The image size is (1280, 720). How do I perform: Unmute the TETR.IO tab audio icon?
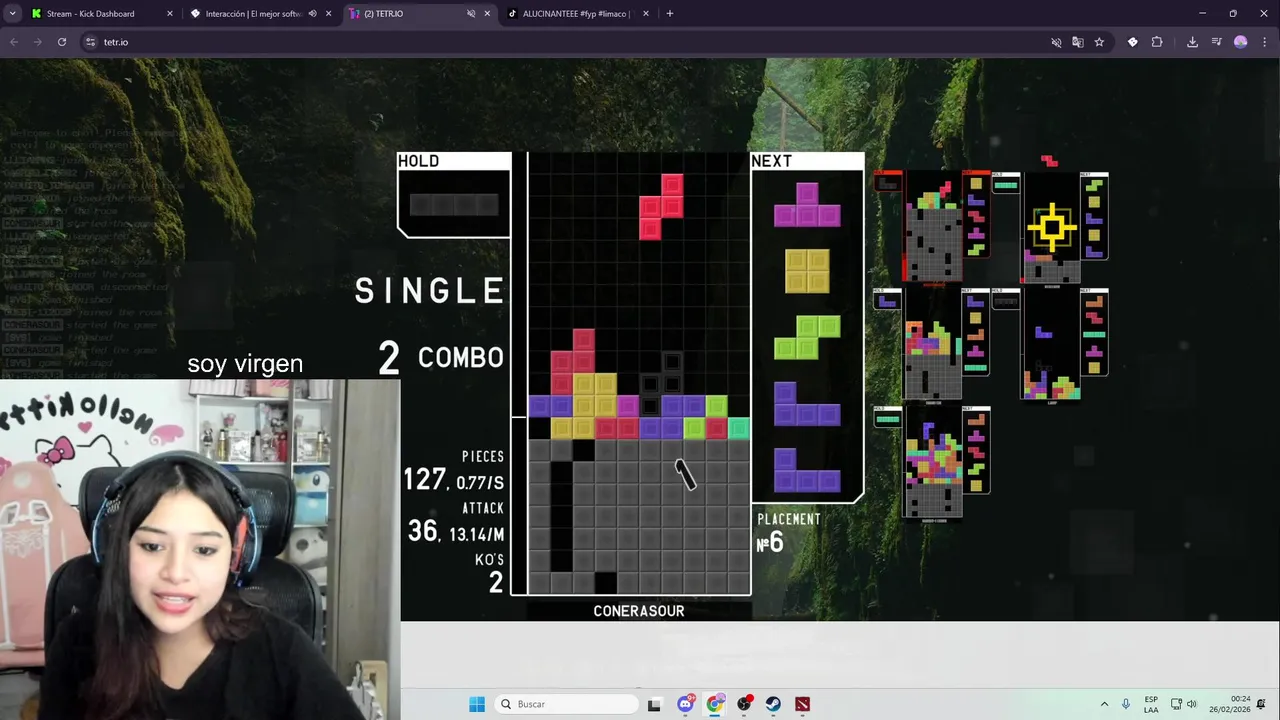471,14
